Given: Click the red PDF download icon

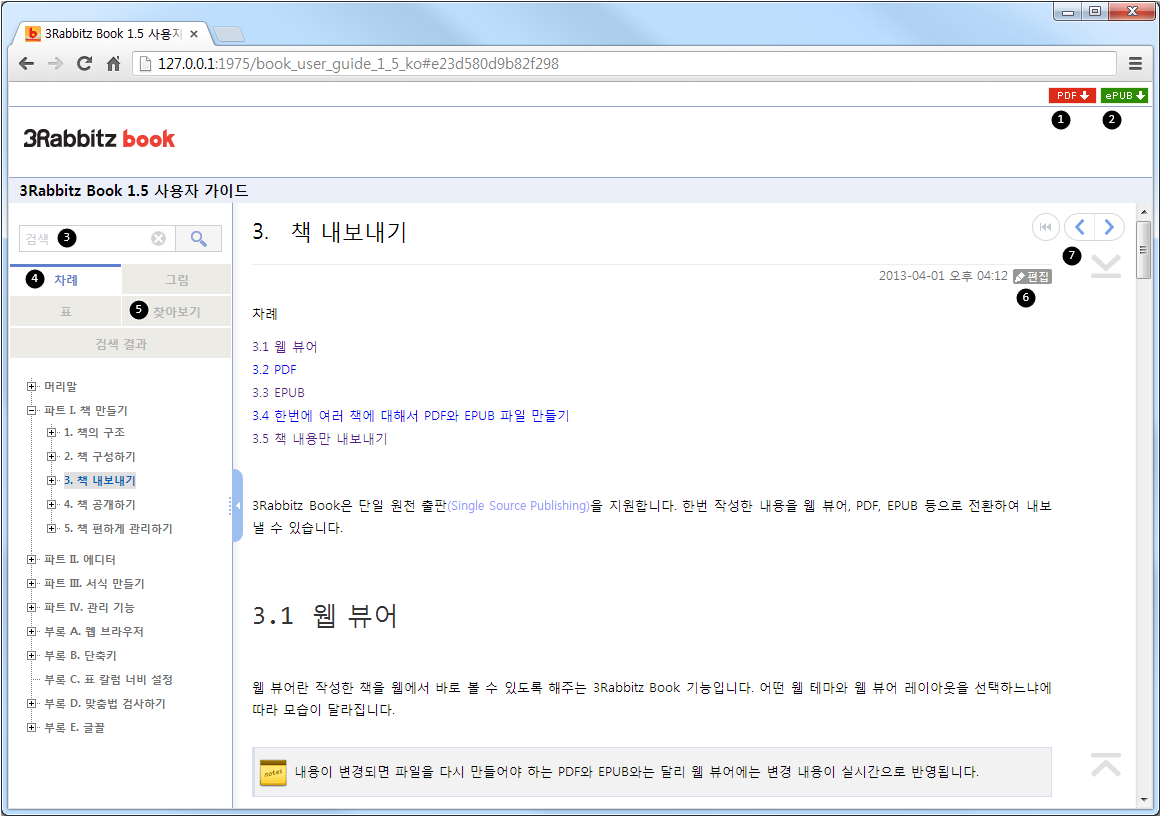Looking at the screenshot, I should click(x=1072, y=96).
